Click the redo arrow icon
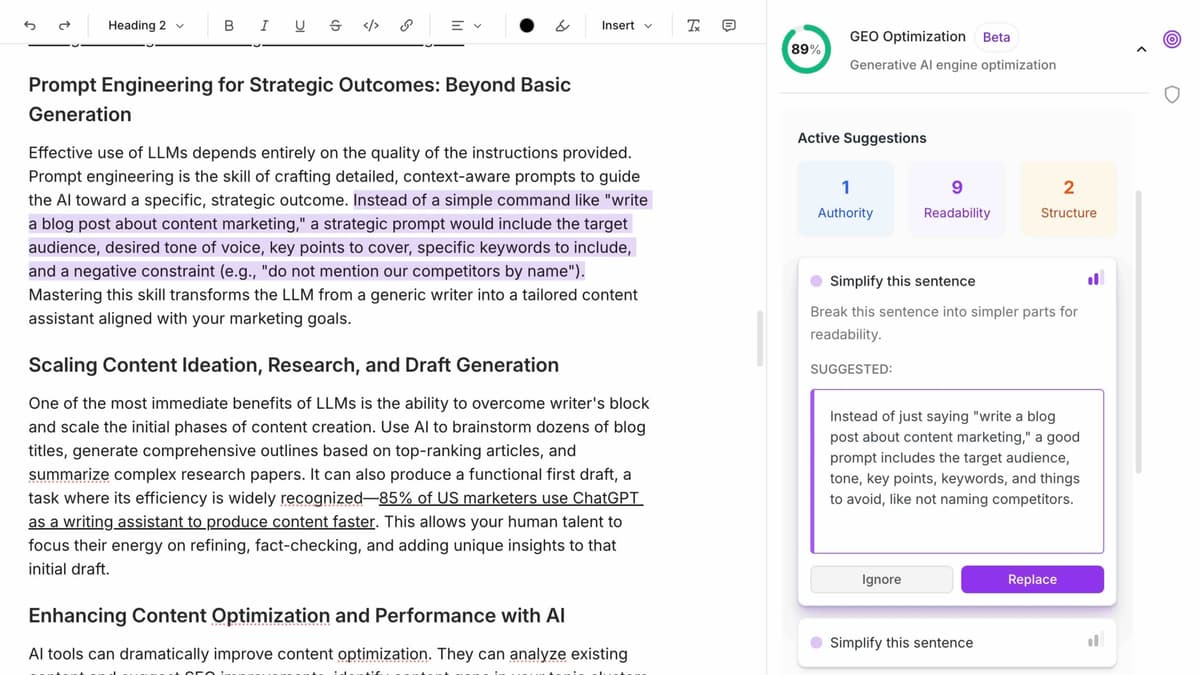Image resolution: width=1200 pixels, height=675 pixels. tap(65, 25)
